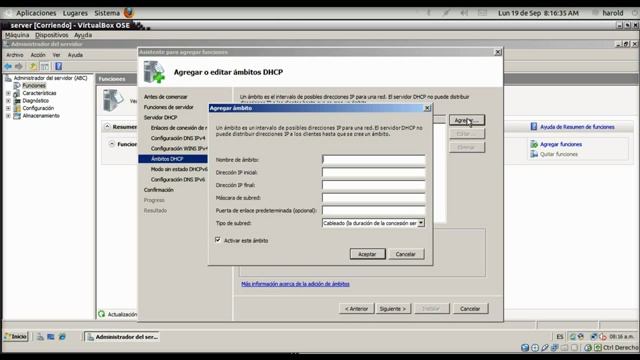
Task: Click the Características tree node icon
Action: (17, 93)
